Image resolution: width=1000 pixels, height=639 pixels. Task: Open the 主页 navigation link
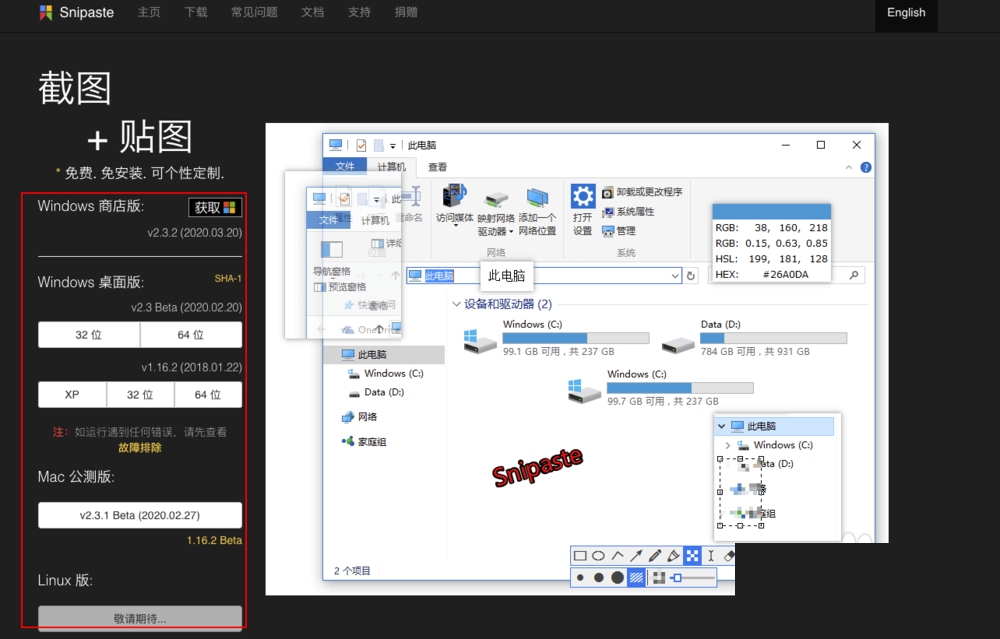[x=149, y=12]
